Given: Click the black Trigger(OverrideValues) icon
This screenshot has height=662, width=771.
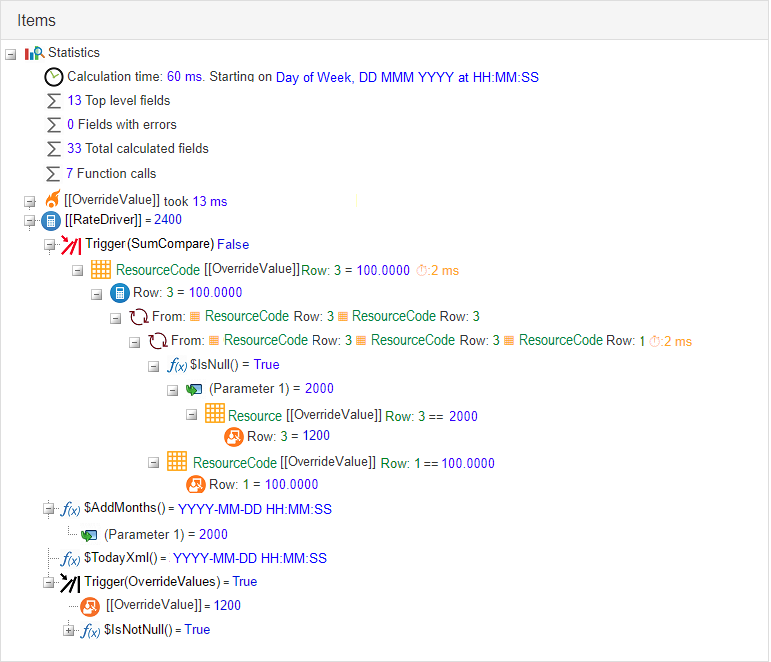Looking at the screenshot, I should [x=70, y=582].
